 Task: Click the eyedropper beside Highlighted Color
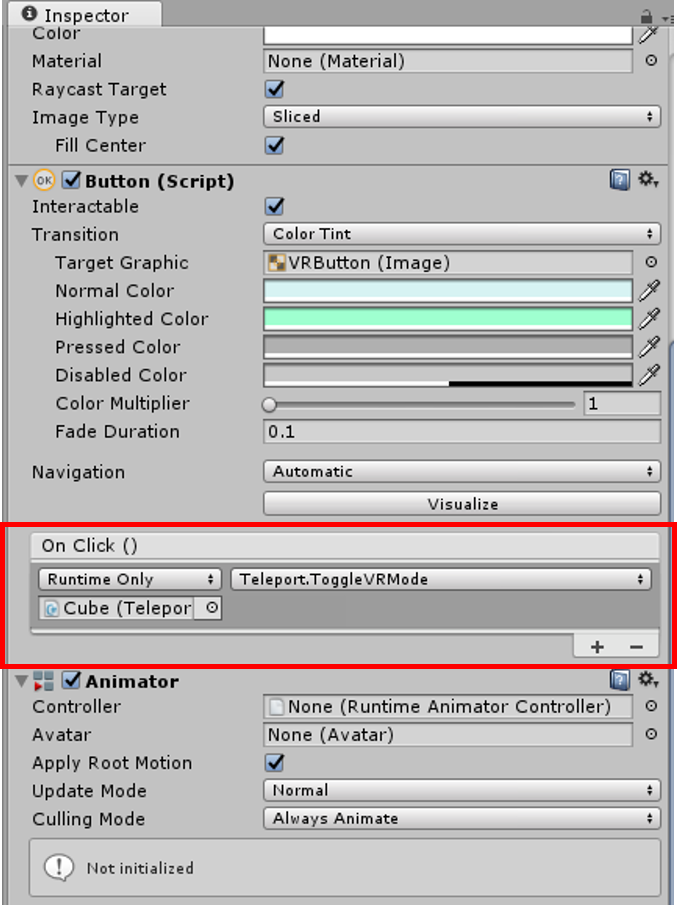649,319
